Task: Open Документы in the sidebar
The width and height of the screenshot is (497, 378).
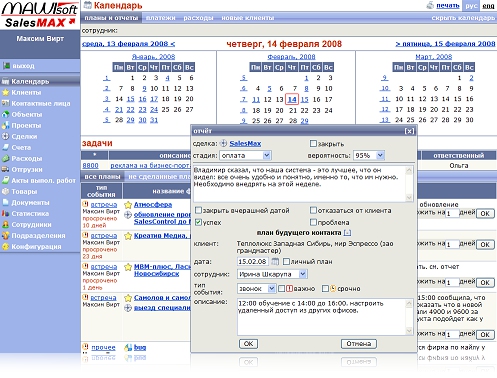Action: pyautogui.click(x=30, y=202)
